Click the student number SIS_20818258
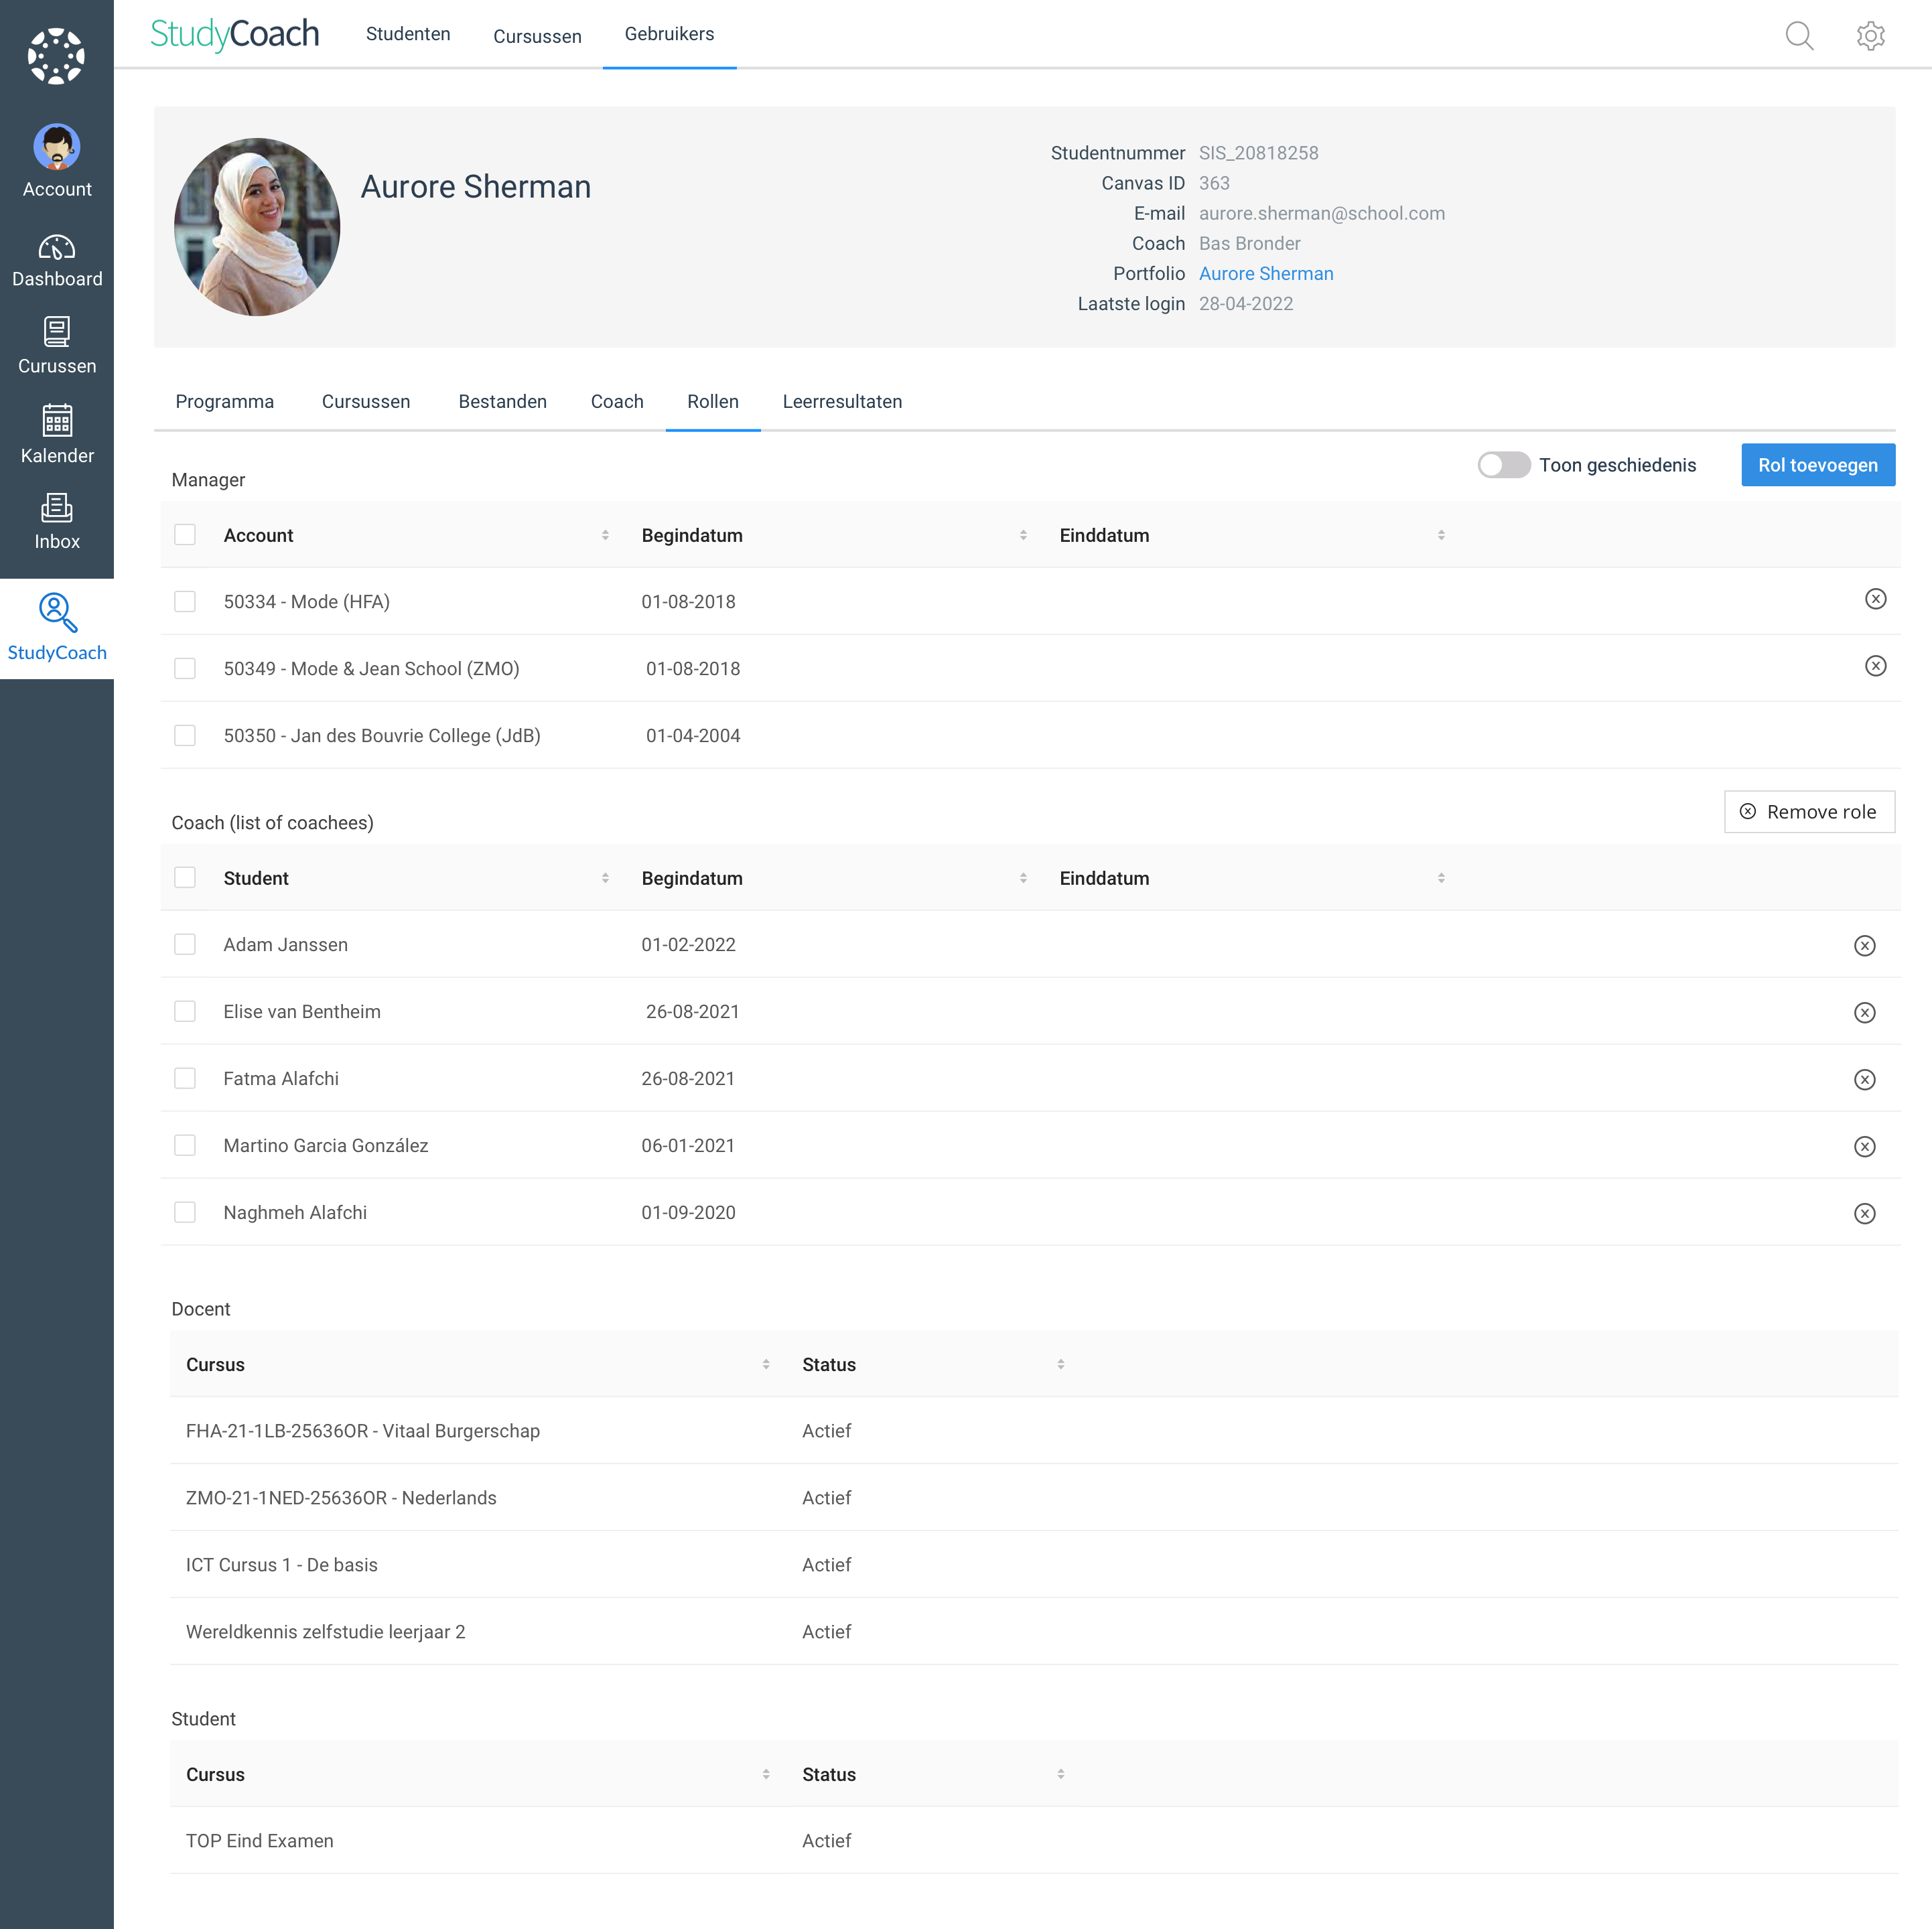The image size is (1932, 1929). [1259, 153]
